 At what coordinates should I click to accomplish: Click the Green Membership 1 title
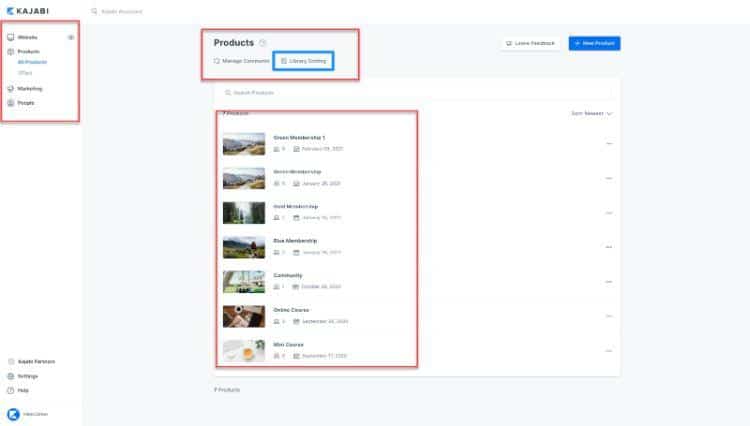(x=299, y=138)
